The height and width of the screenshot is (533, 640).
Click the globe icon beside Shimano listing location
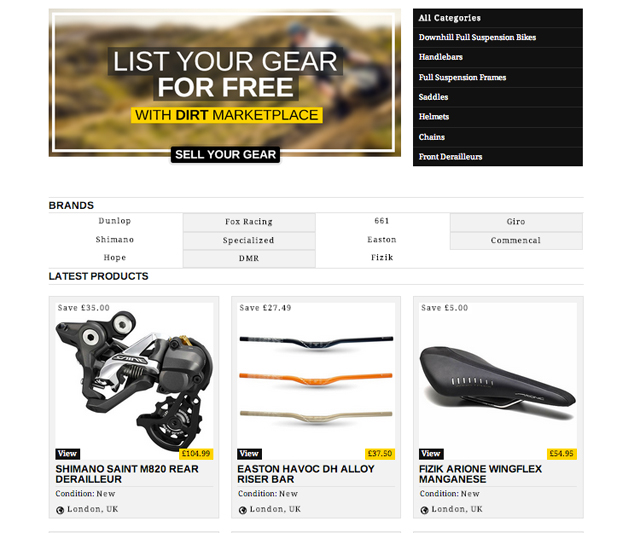(60, 510)
